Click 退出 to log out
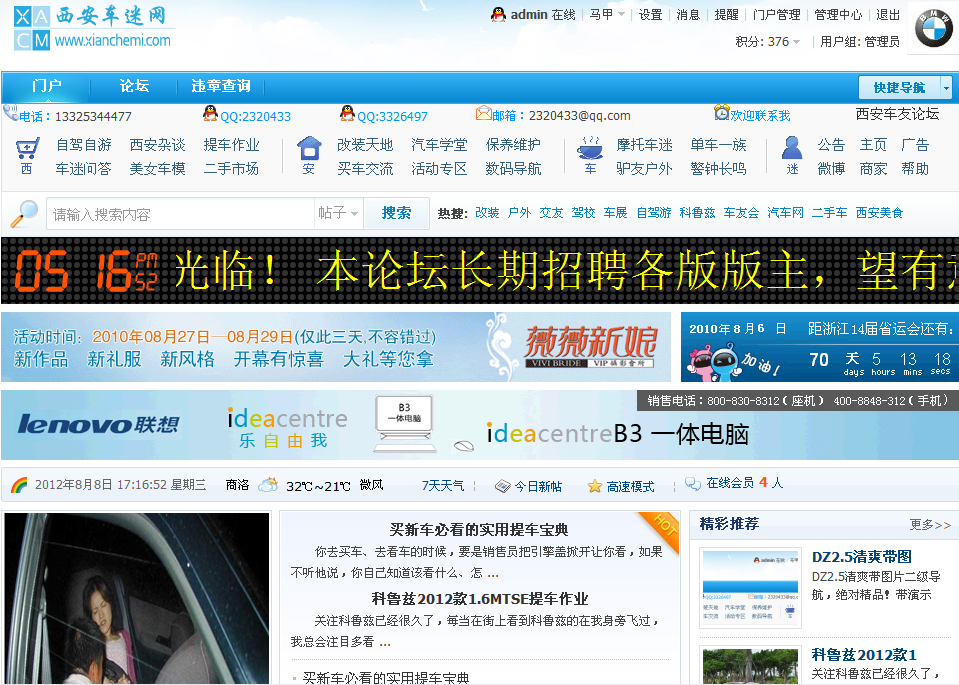Image resolution: width=959 pixels, height=685 pixels. 888,15
